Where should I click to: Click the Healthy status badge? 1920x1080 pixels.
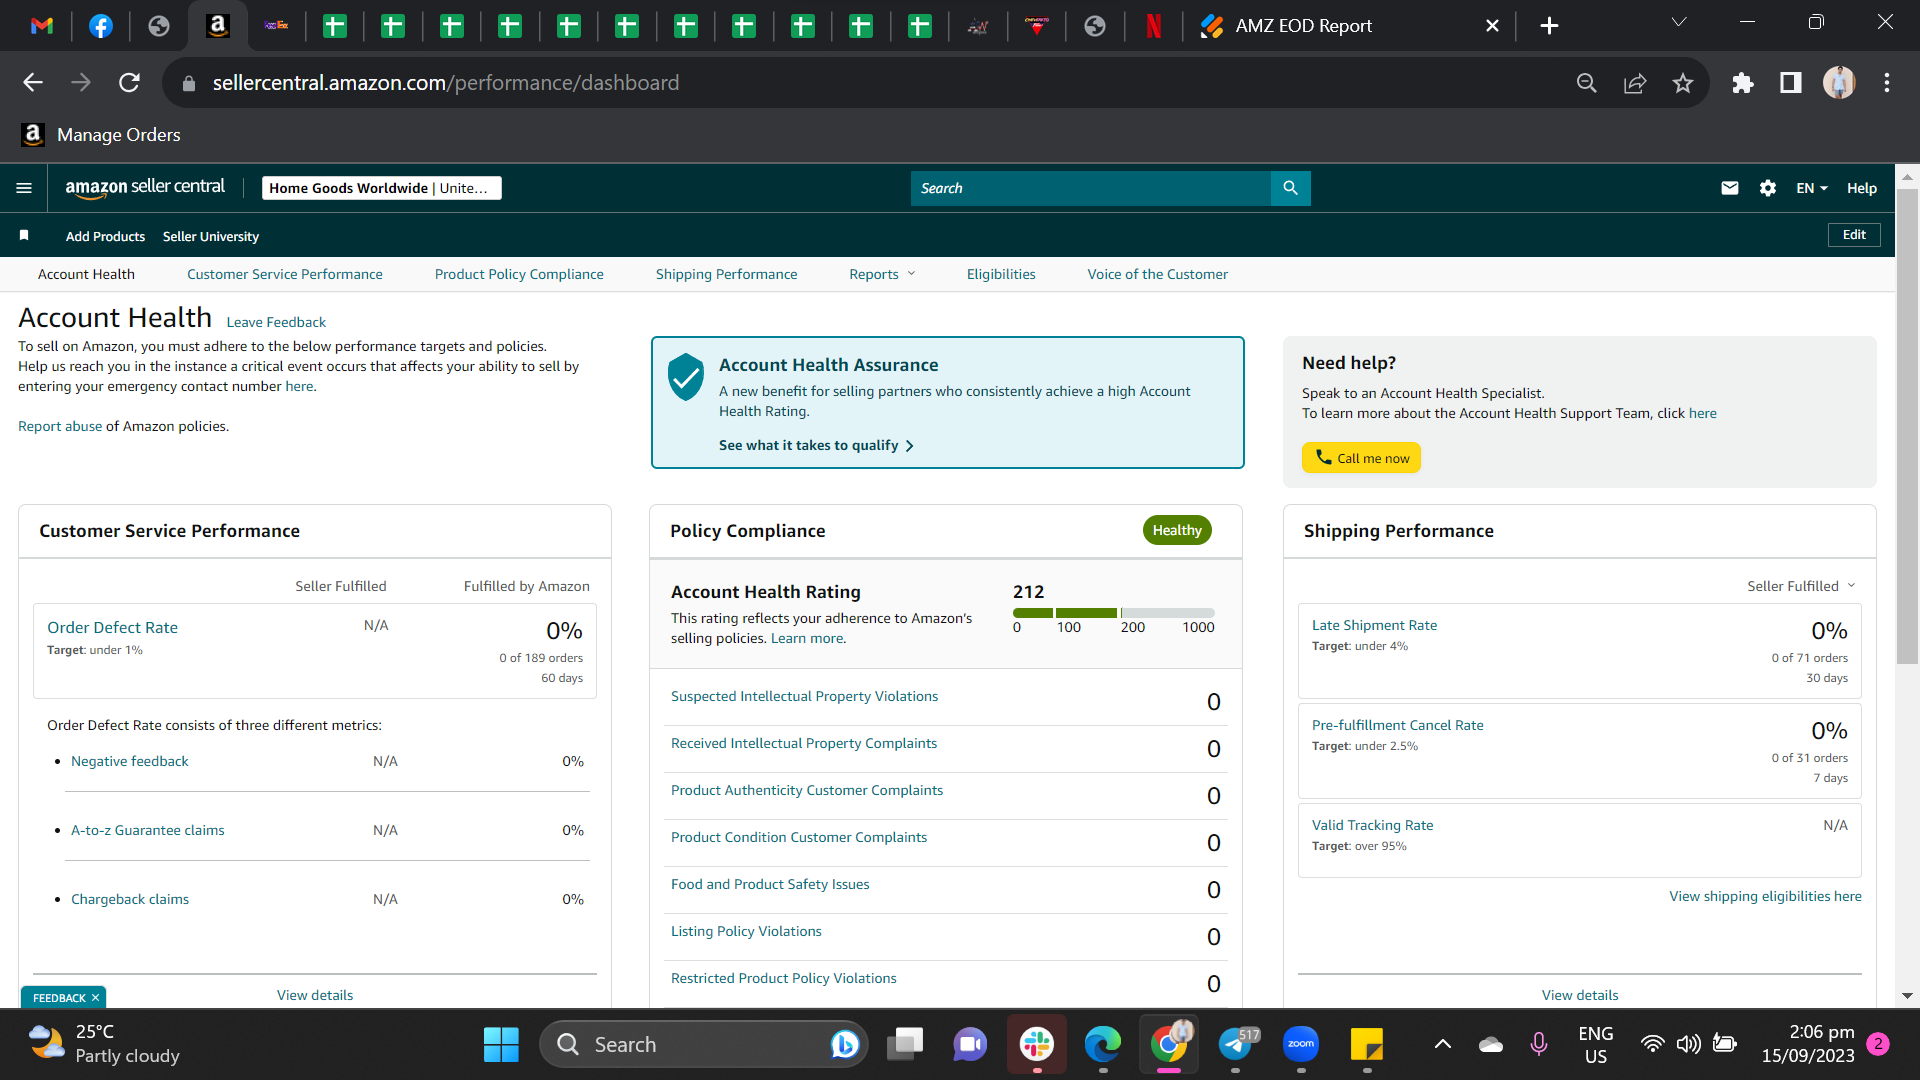(x=1177, y=530)
